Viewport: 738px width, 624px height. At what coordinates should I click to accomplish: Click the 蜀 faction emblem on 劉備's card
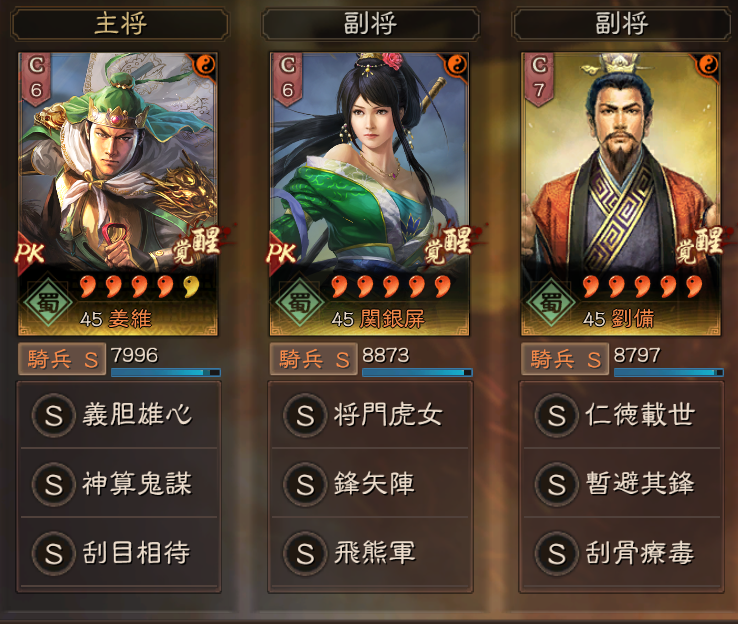click(552, 301)
